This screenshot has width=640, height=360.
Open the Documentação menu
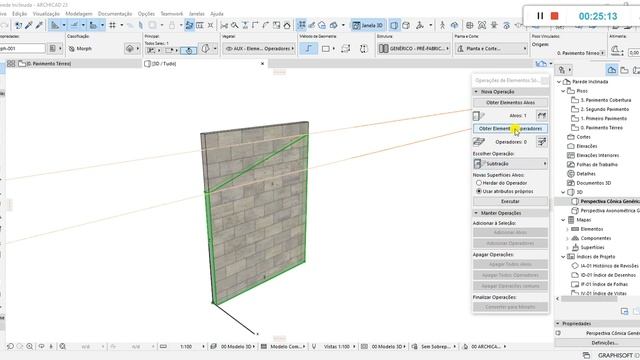(115, 14)
